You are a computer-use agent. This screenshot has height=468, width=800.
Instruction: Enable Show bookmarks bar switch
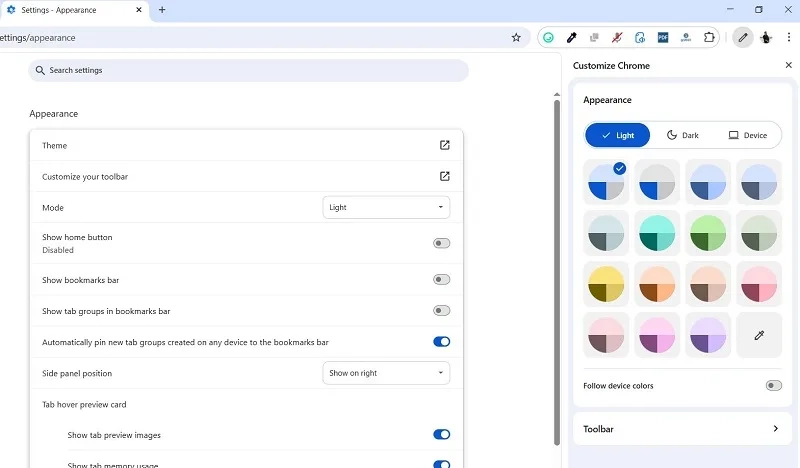(441, 279)
